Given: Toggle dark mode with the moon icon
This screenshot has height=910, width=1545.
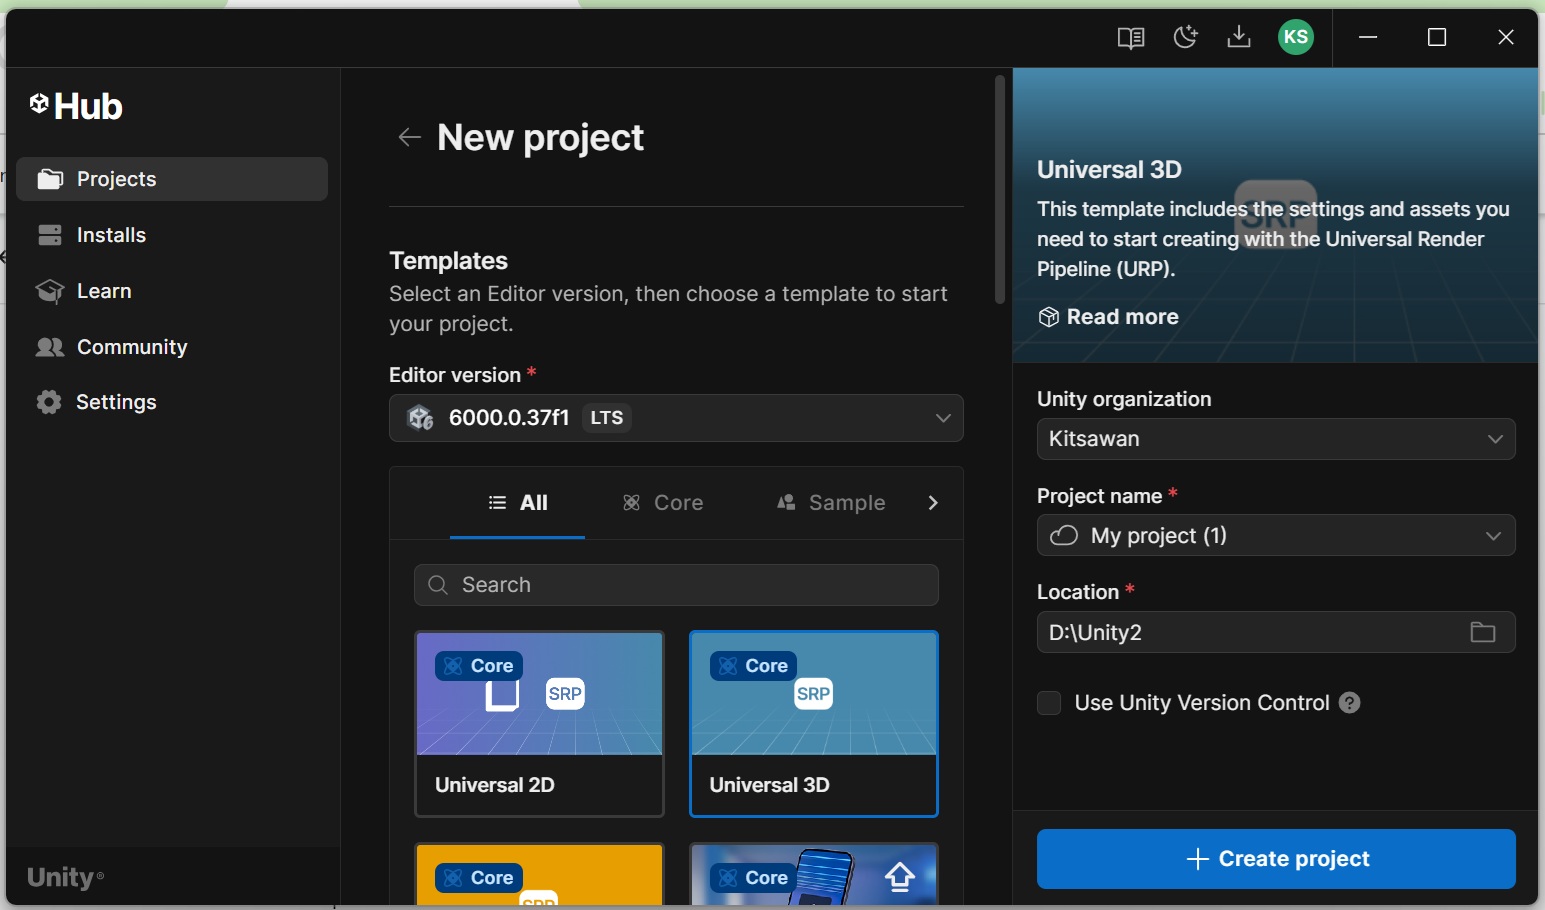Looking at the screenshot, I should (1185, 38).
